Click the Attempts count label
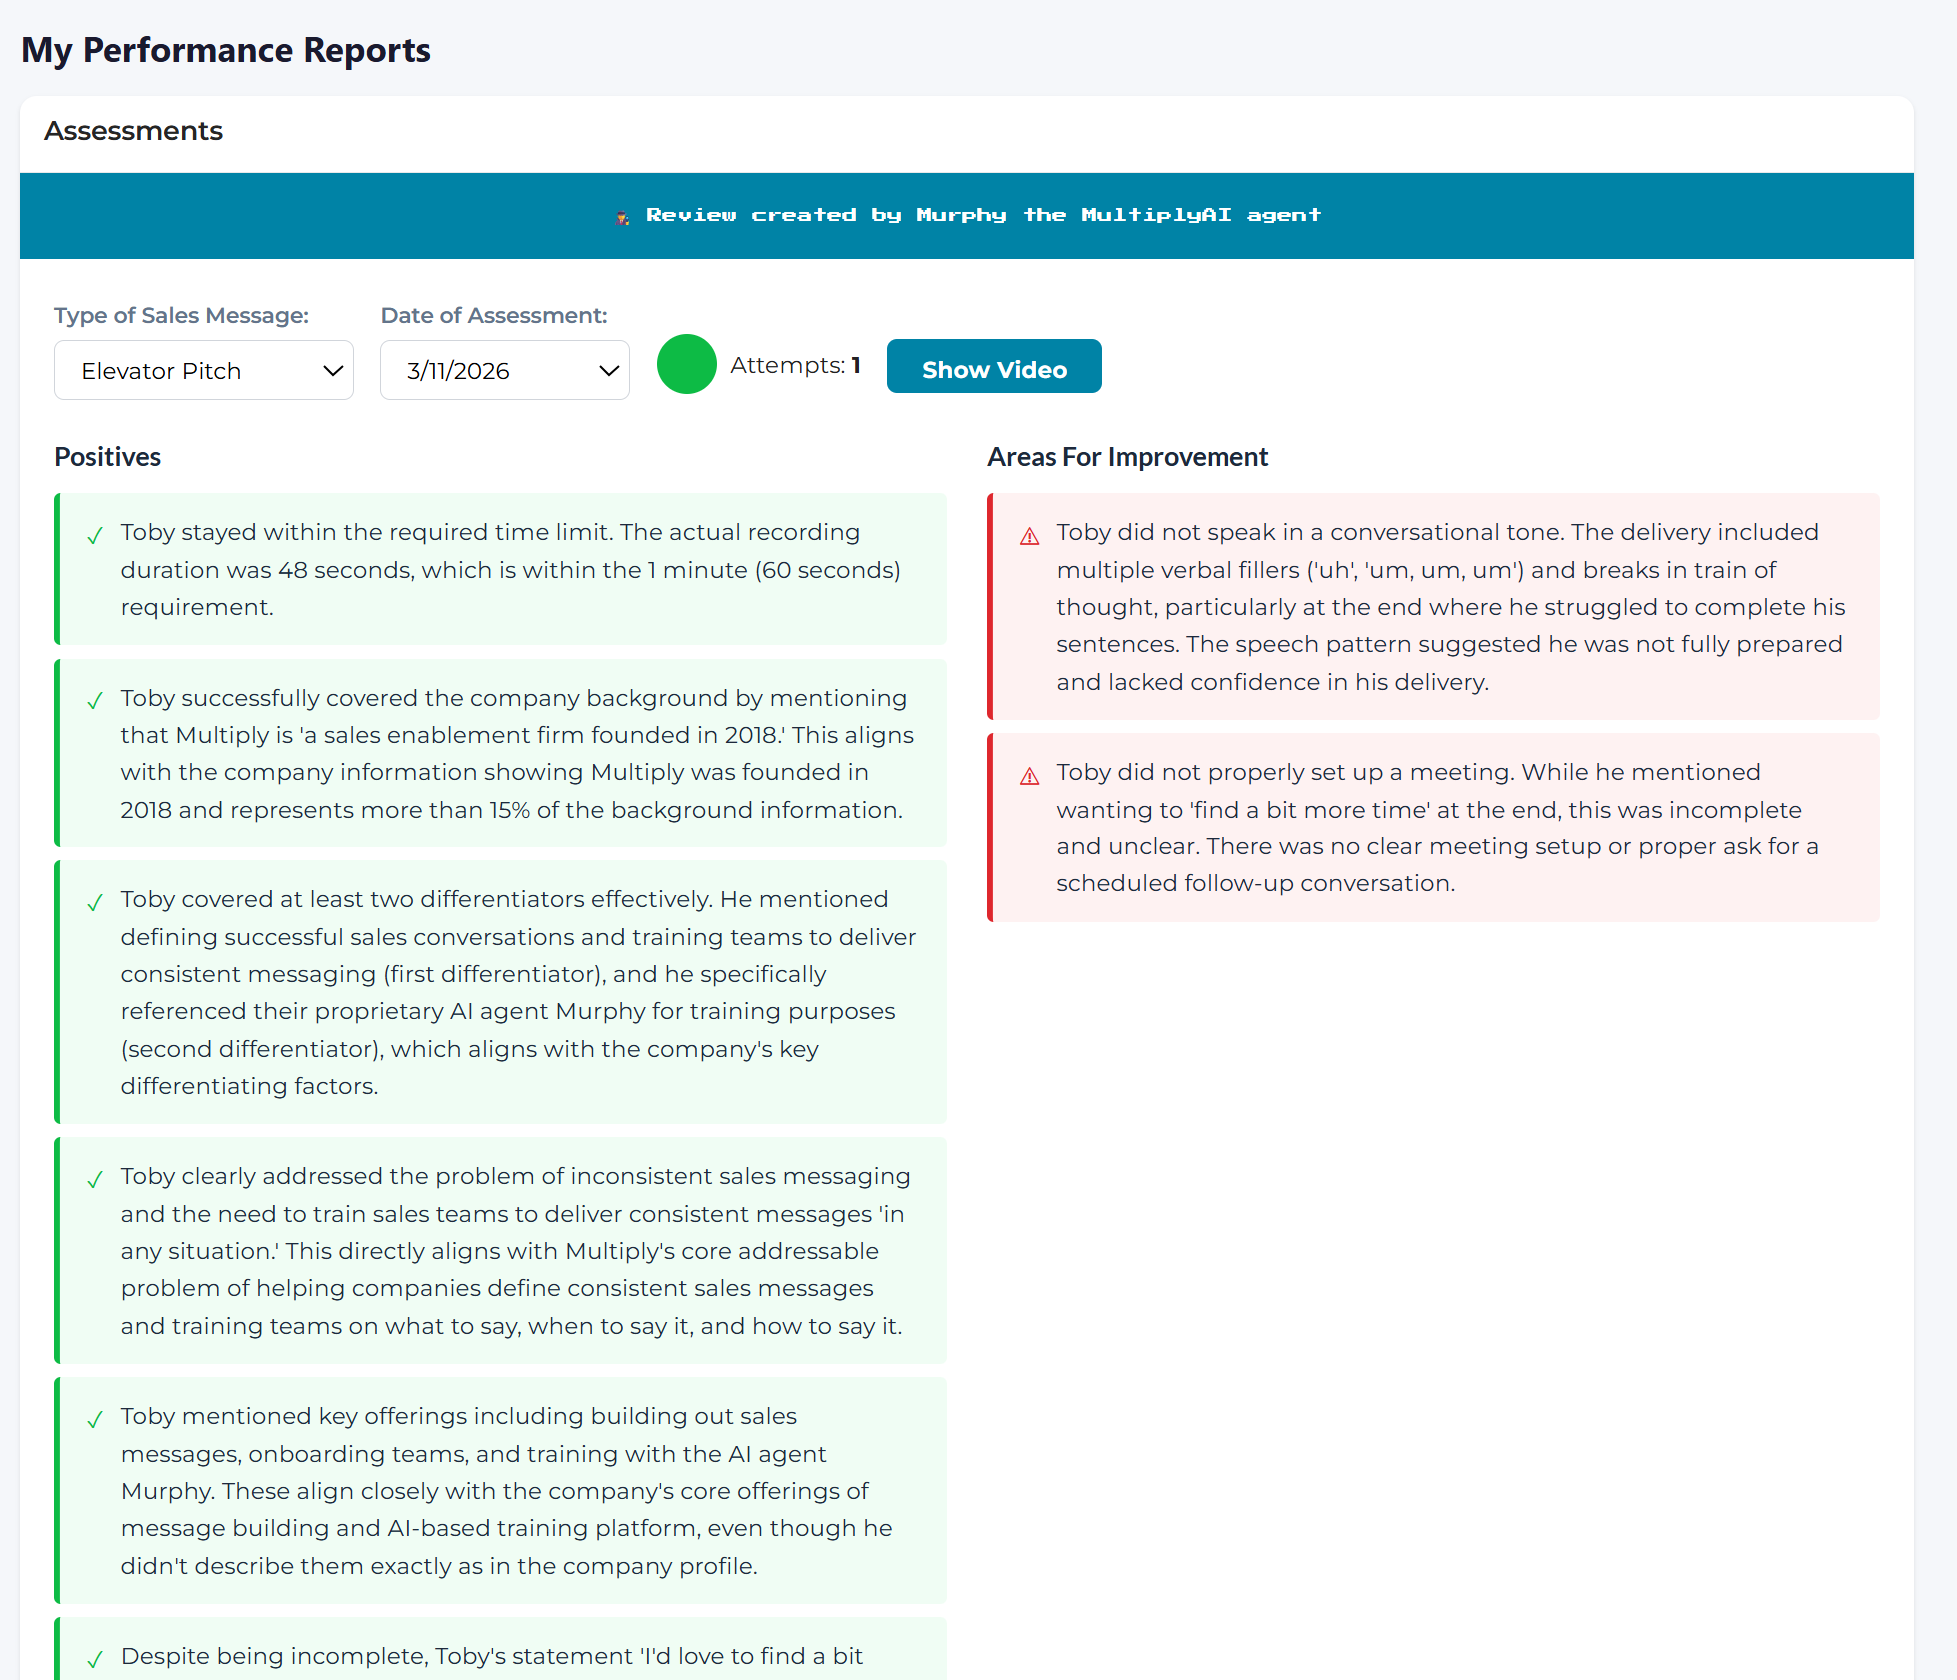Image resolution: width=1957 pixels, height=1680 pixels. tap(795, 365)
